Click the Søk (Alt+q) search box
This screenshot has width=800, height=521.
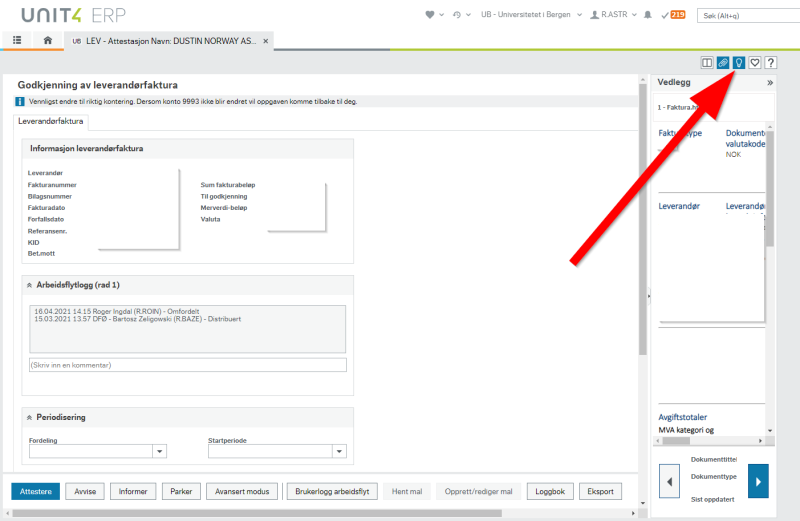pos(748,15)
